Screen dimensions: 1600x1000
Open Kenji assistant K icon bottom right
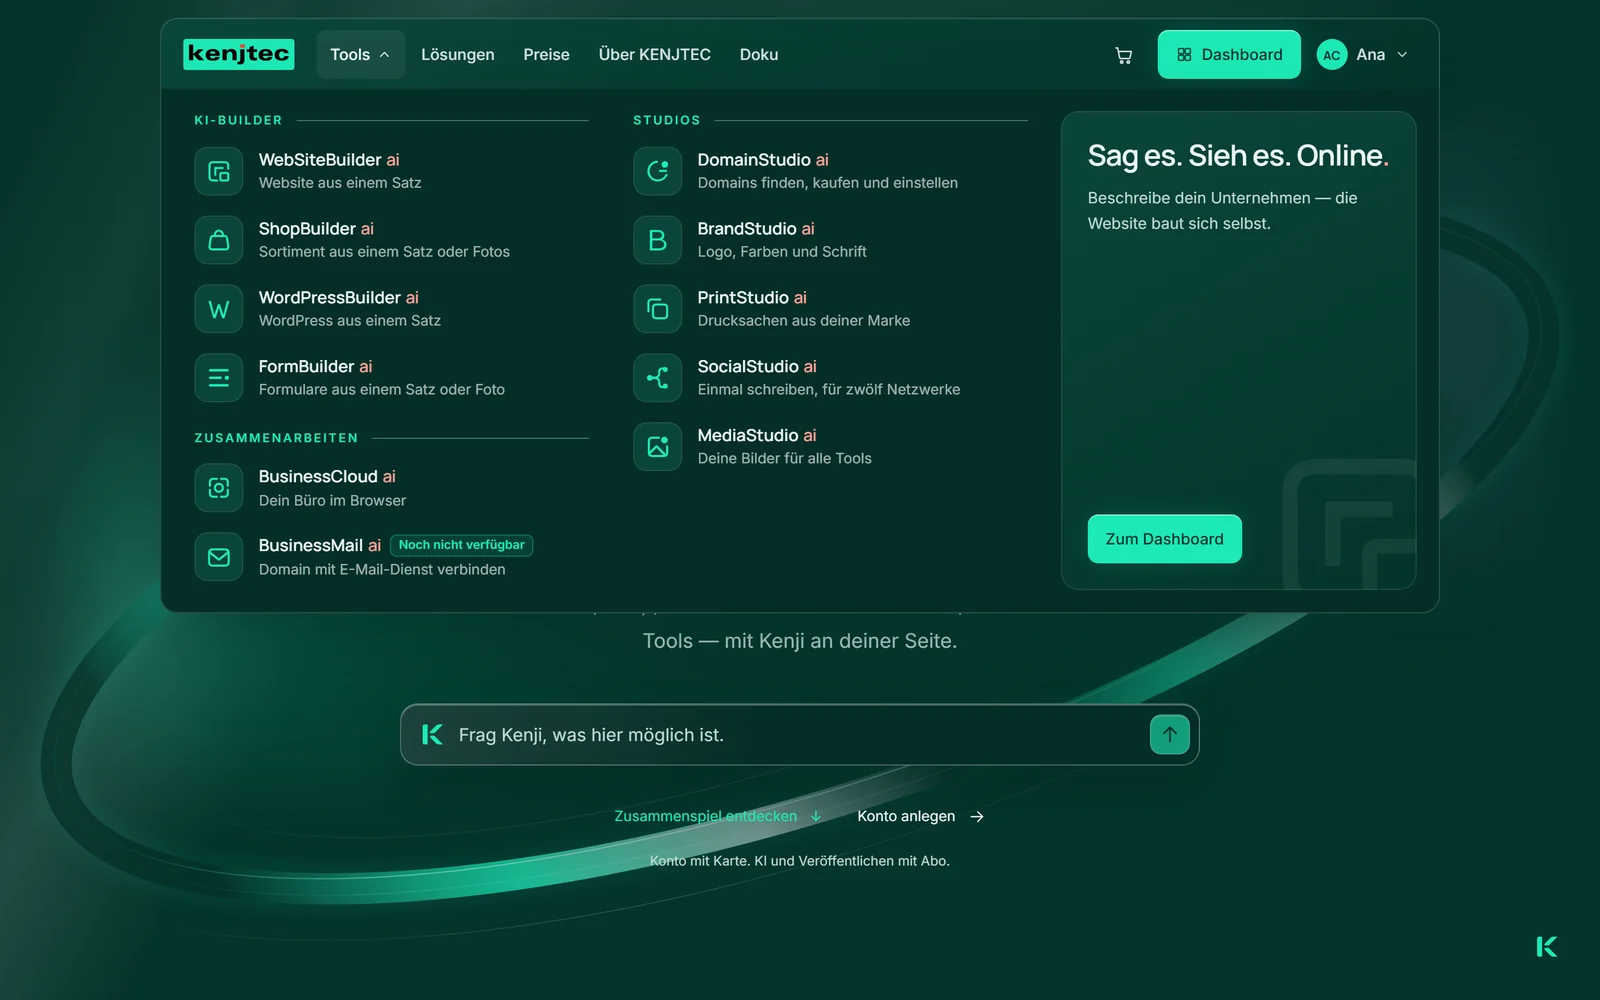[x=1546, y=947]
